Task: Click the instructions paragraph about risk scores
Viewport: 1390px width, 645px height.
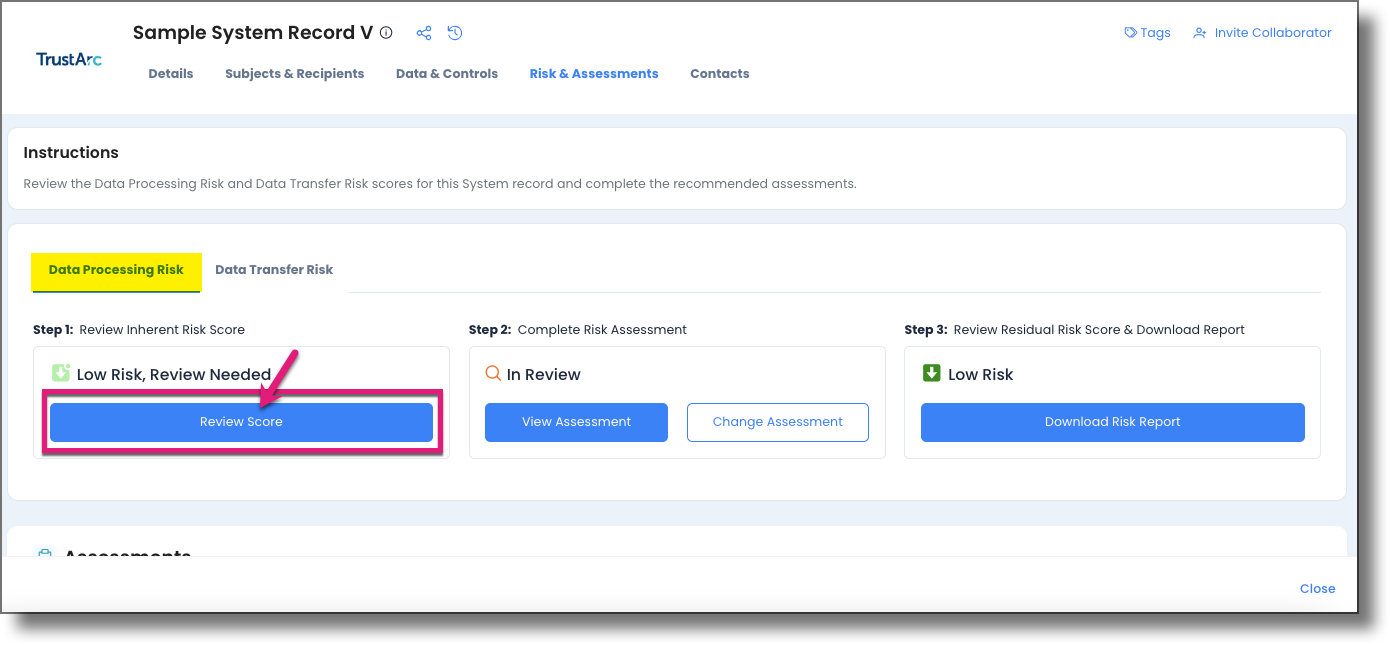Action: coord(440,184)
